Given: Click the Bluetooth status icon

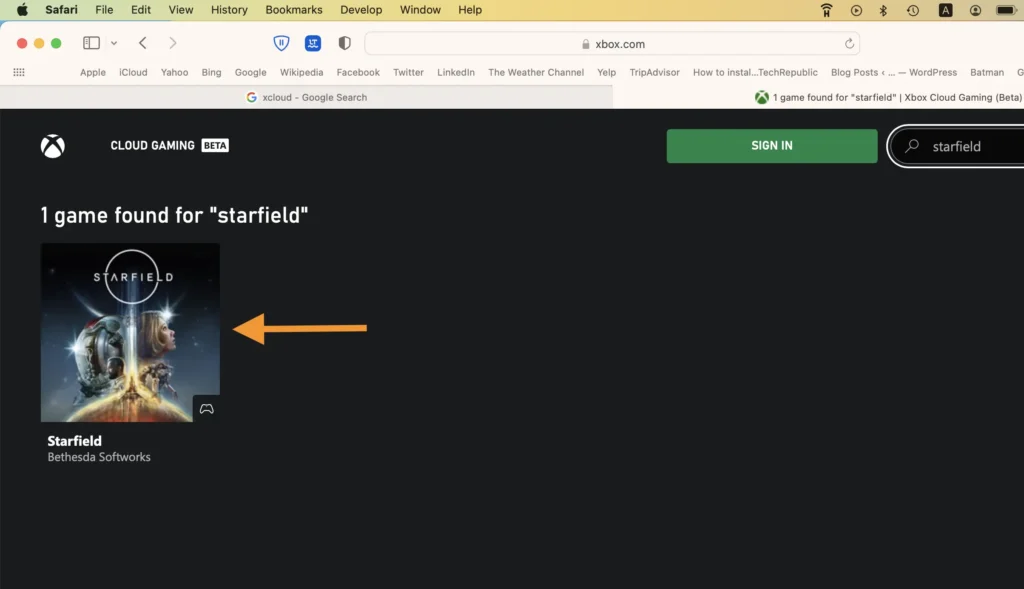Looking at the screenshot, I should 883,10.
